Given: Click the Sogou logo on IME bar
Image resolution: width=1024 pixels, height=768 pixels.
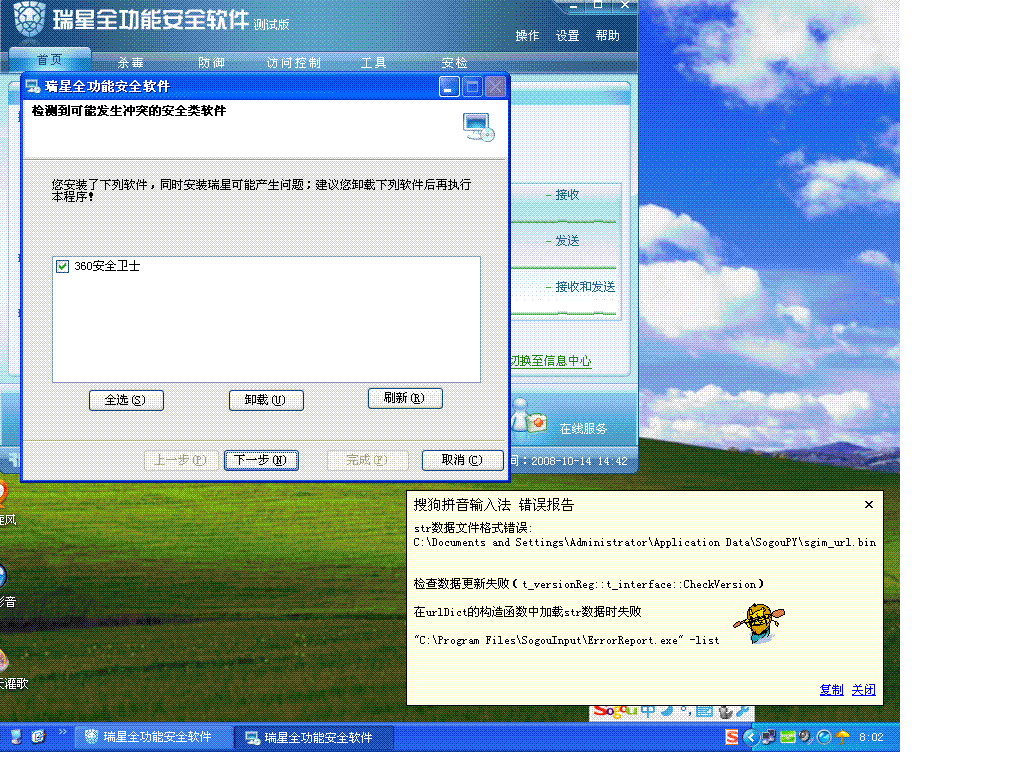Looking at the screenshot, I should [615, 711].
